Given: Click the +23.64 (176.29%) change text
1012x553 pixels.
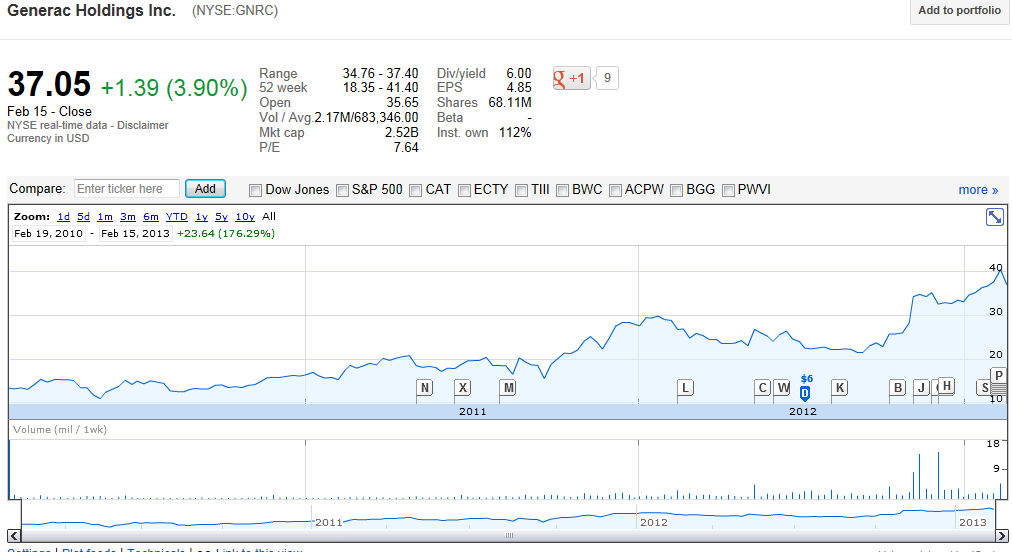Looking at the screenshot, I should click(226, 234).
